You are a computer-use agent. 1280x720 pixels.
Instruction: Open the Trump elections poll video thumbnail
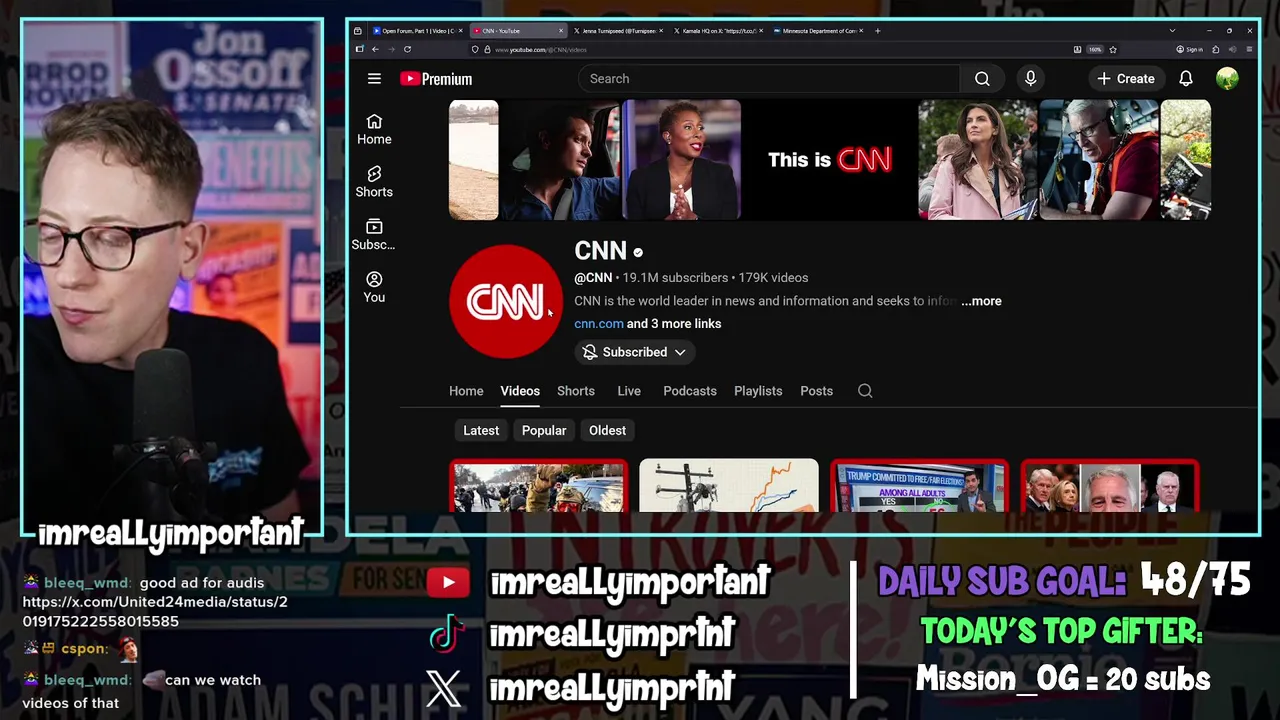pyautogui.click(x=919, y=486)
